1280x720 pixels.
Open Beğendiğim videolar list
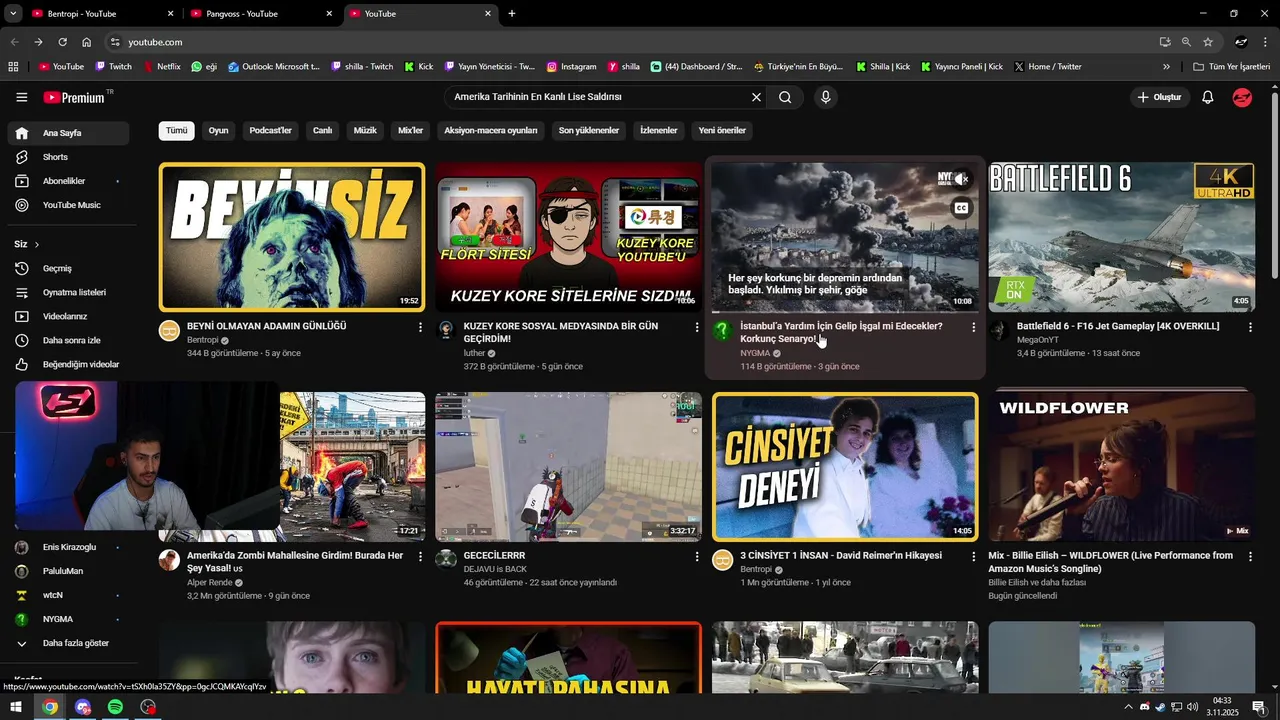(68, 364)
